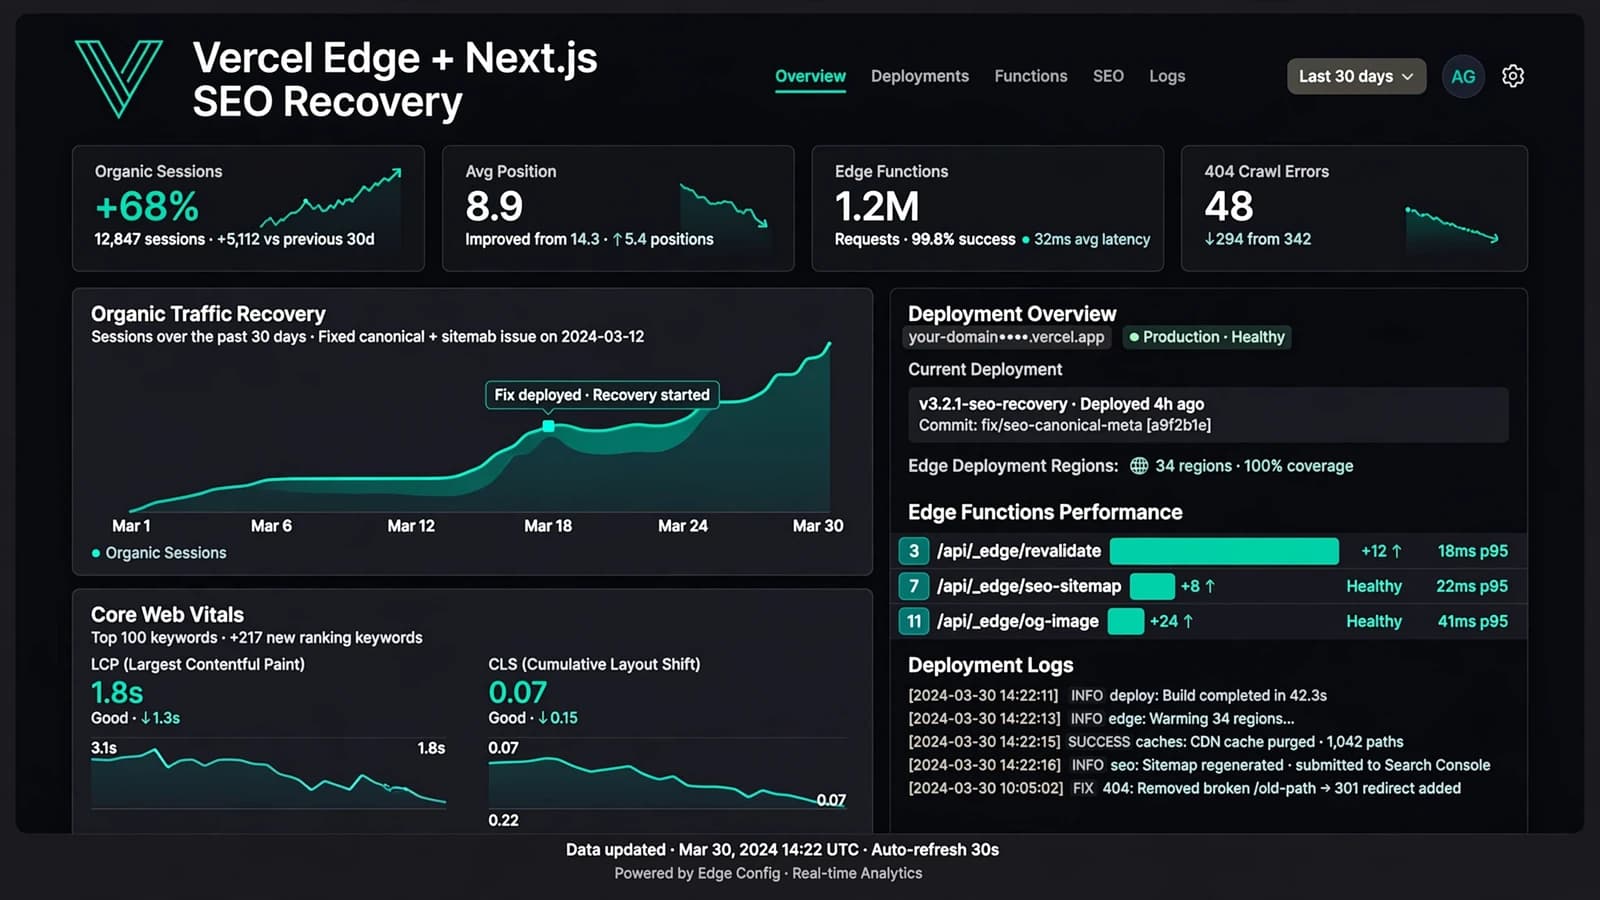Click Powered by Edge Config footer text
Screen dimensions: 1600x900
pyautogui.click(x=768, y=873)
